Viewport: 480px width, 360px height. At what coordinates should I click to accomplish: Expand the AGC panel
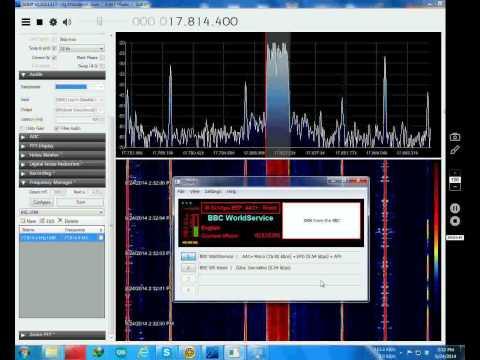pyautogui.click(x=62, y=137)
